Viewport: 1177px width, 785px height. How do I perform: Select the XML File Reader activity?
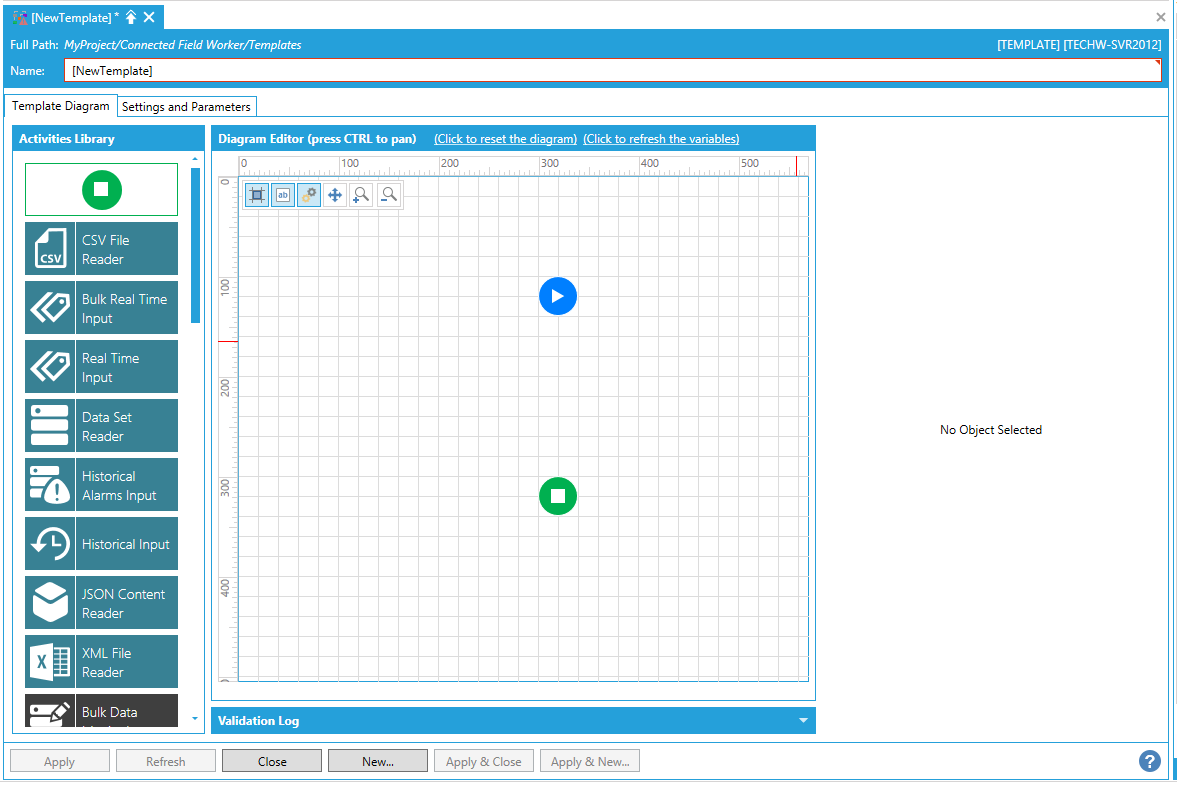point(101,662)
